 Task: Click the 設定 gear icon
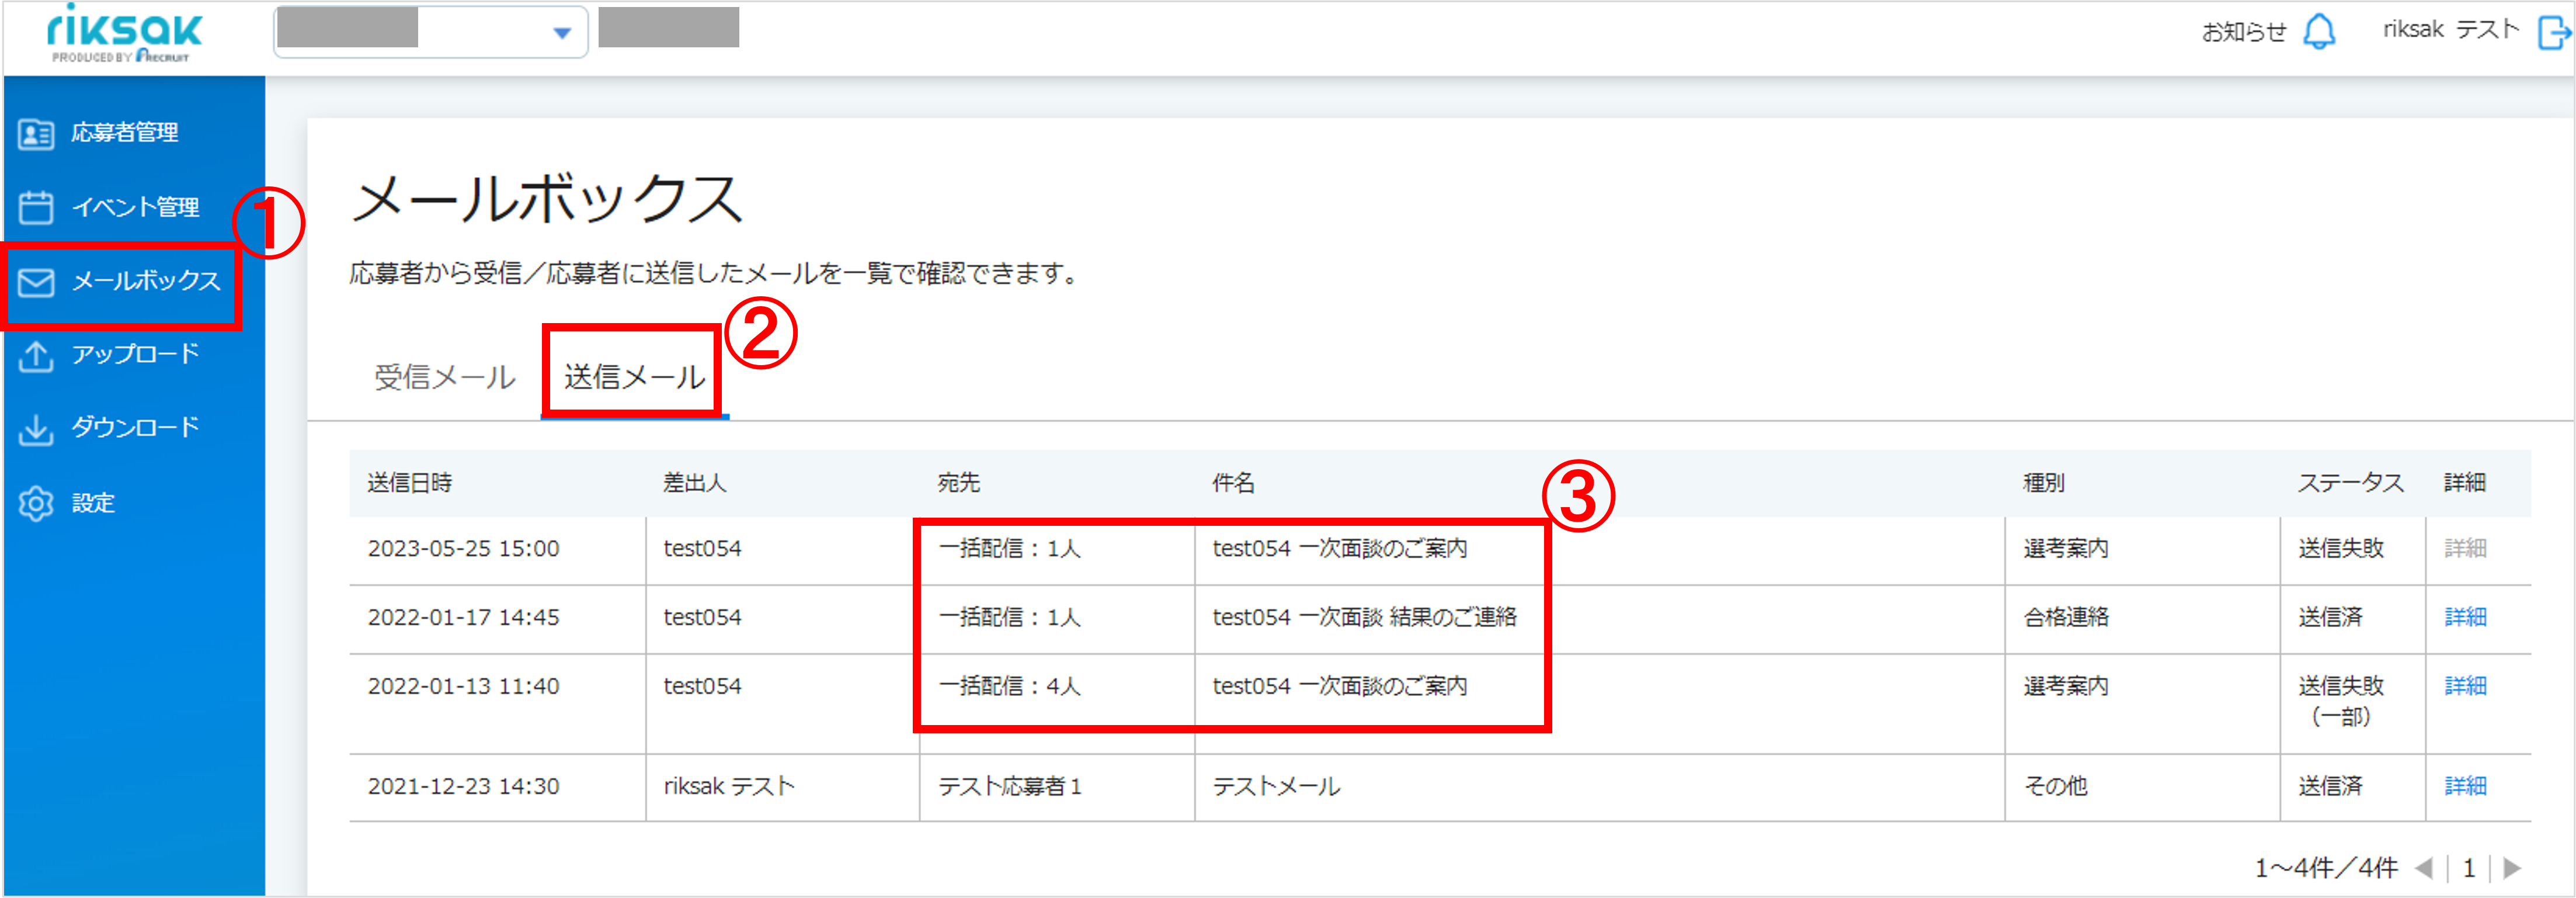click(36, 503)
